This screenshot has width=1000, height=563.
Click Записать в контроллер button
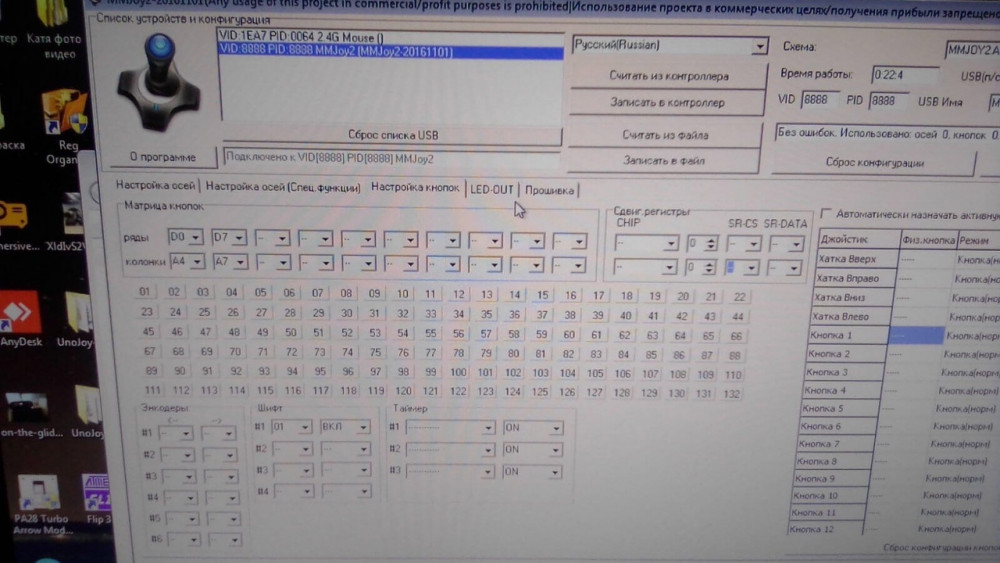667,102
